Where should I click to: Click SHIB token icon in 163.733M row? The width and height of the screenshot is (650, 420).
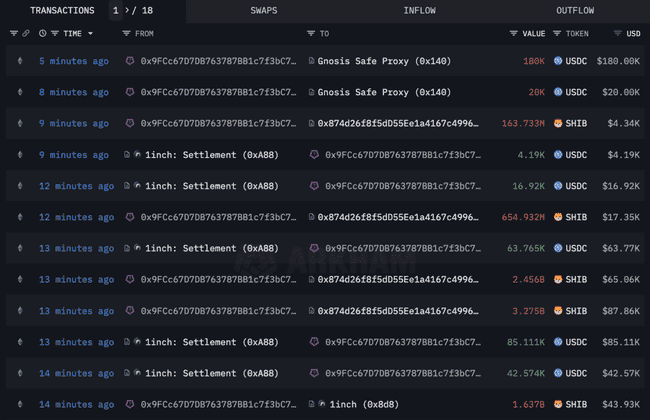[x=558, y=123]
